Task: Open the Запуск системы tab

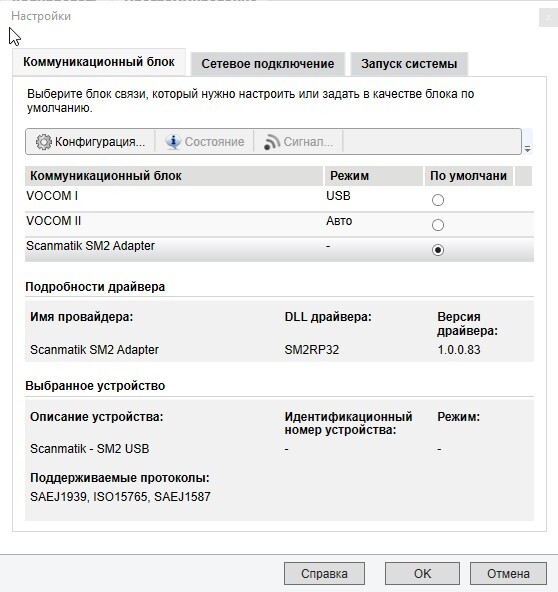Action: pyautogui.click(x=409, y=64)
